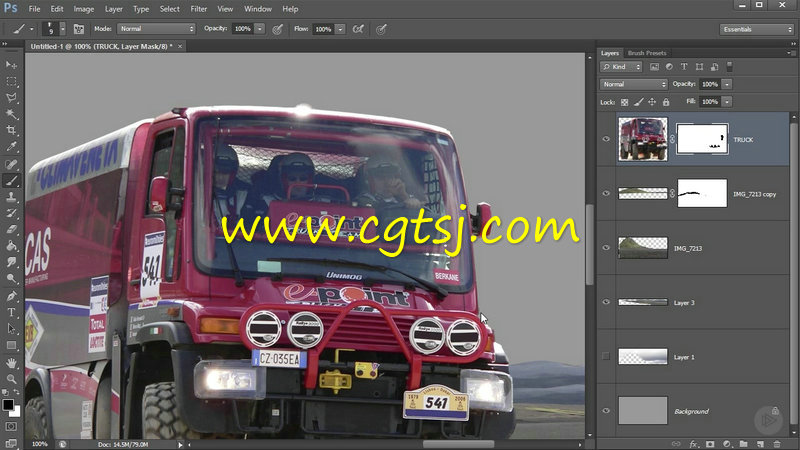This screenshot has height=450, width=800.
Task: Select the Smudge tool
Action: [11, 262]
